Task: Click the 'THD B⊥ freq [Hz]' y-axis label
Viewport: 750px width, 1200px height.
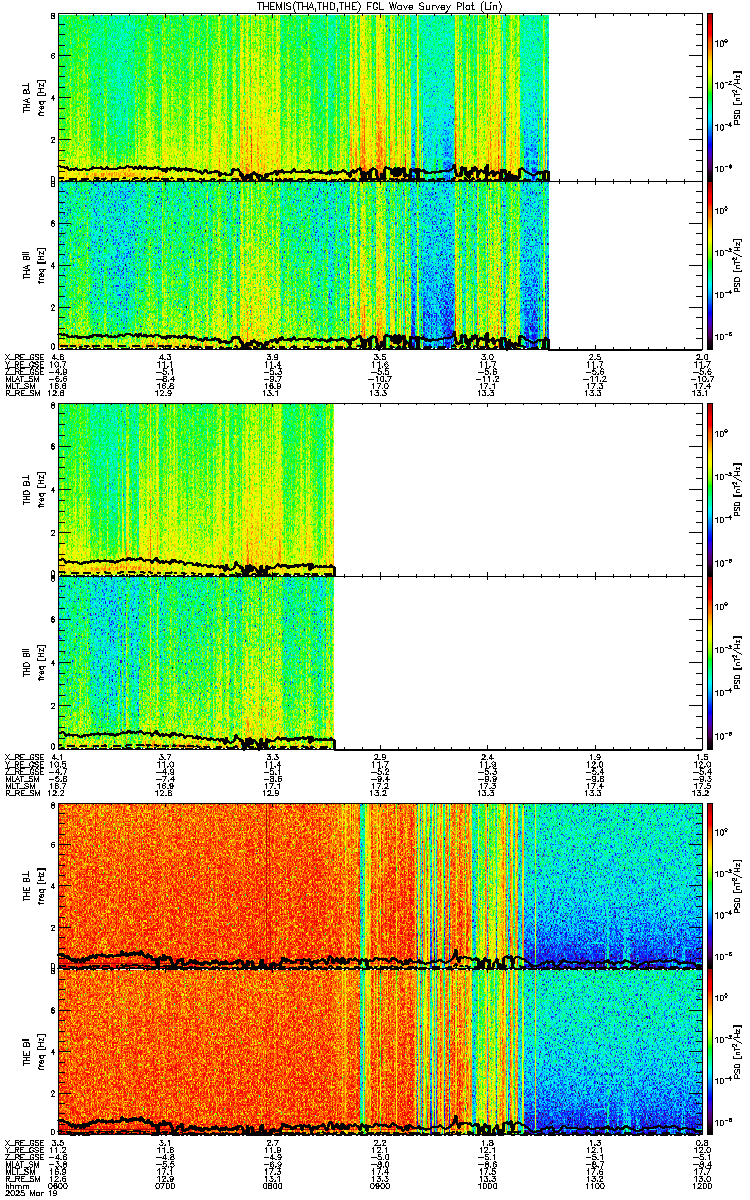Action: click(33, 489)
